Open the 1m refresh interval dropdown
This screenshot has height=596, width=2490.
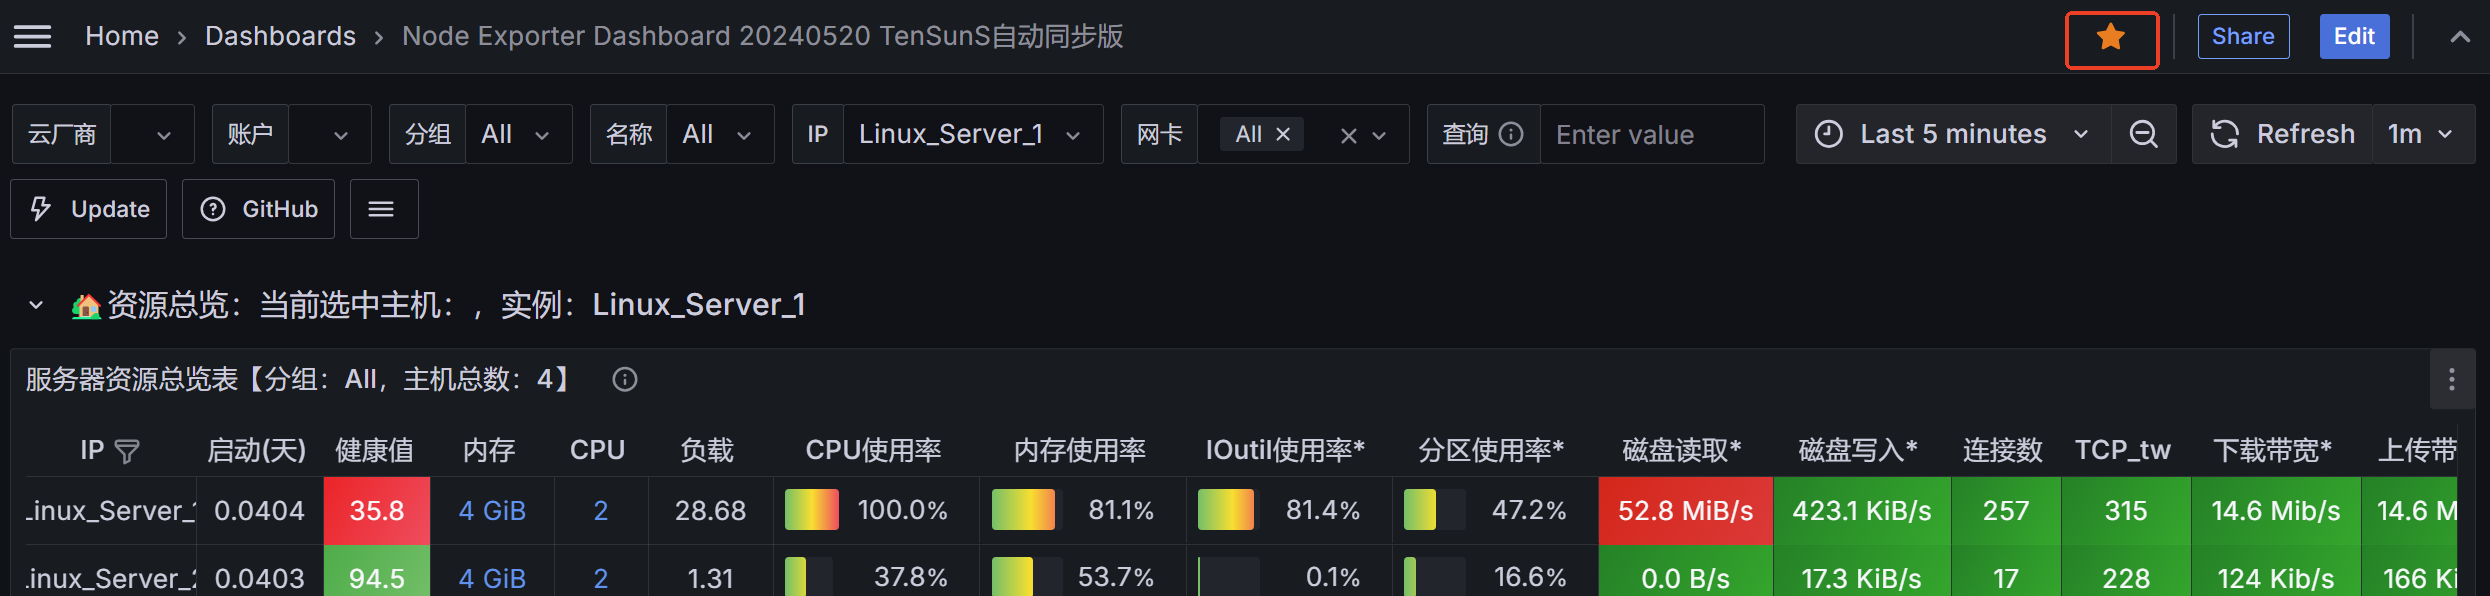pyautogui.click(x=2421, y=134)
